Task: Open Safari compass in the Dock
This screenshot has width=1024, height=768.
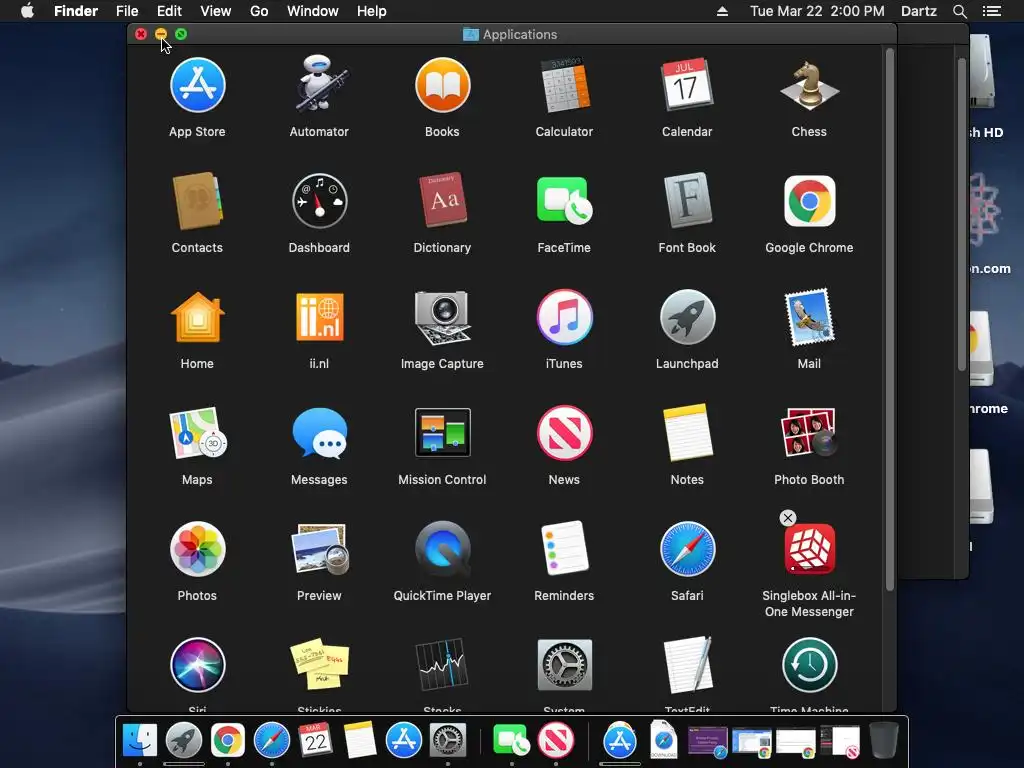Action: point(272,741)
